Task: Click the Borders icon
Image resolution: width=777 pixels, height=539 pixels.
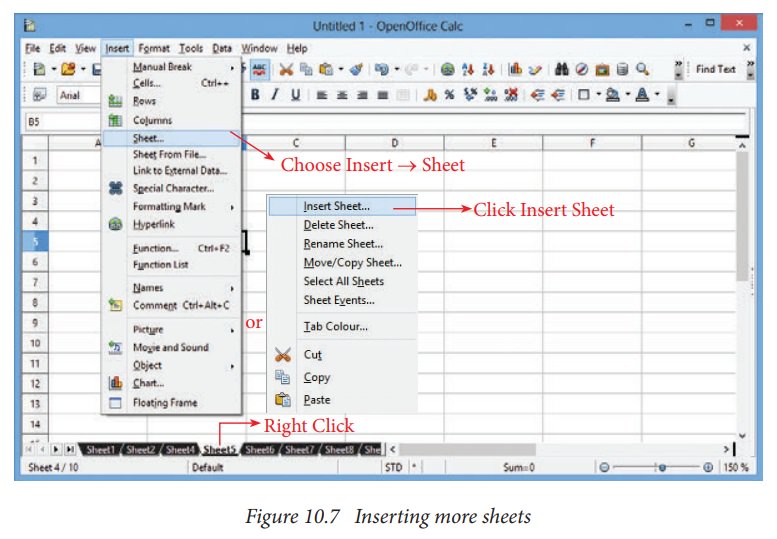Action: click(x=584, y=95)
